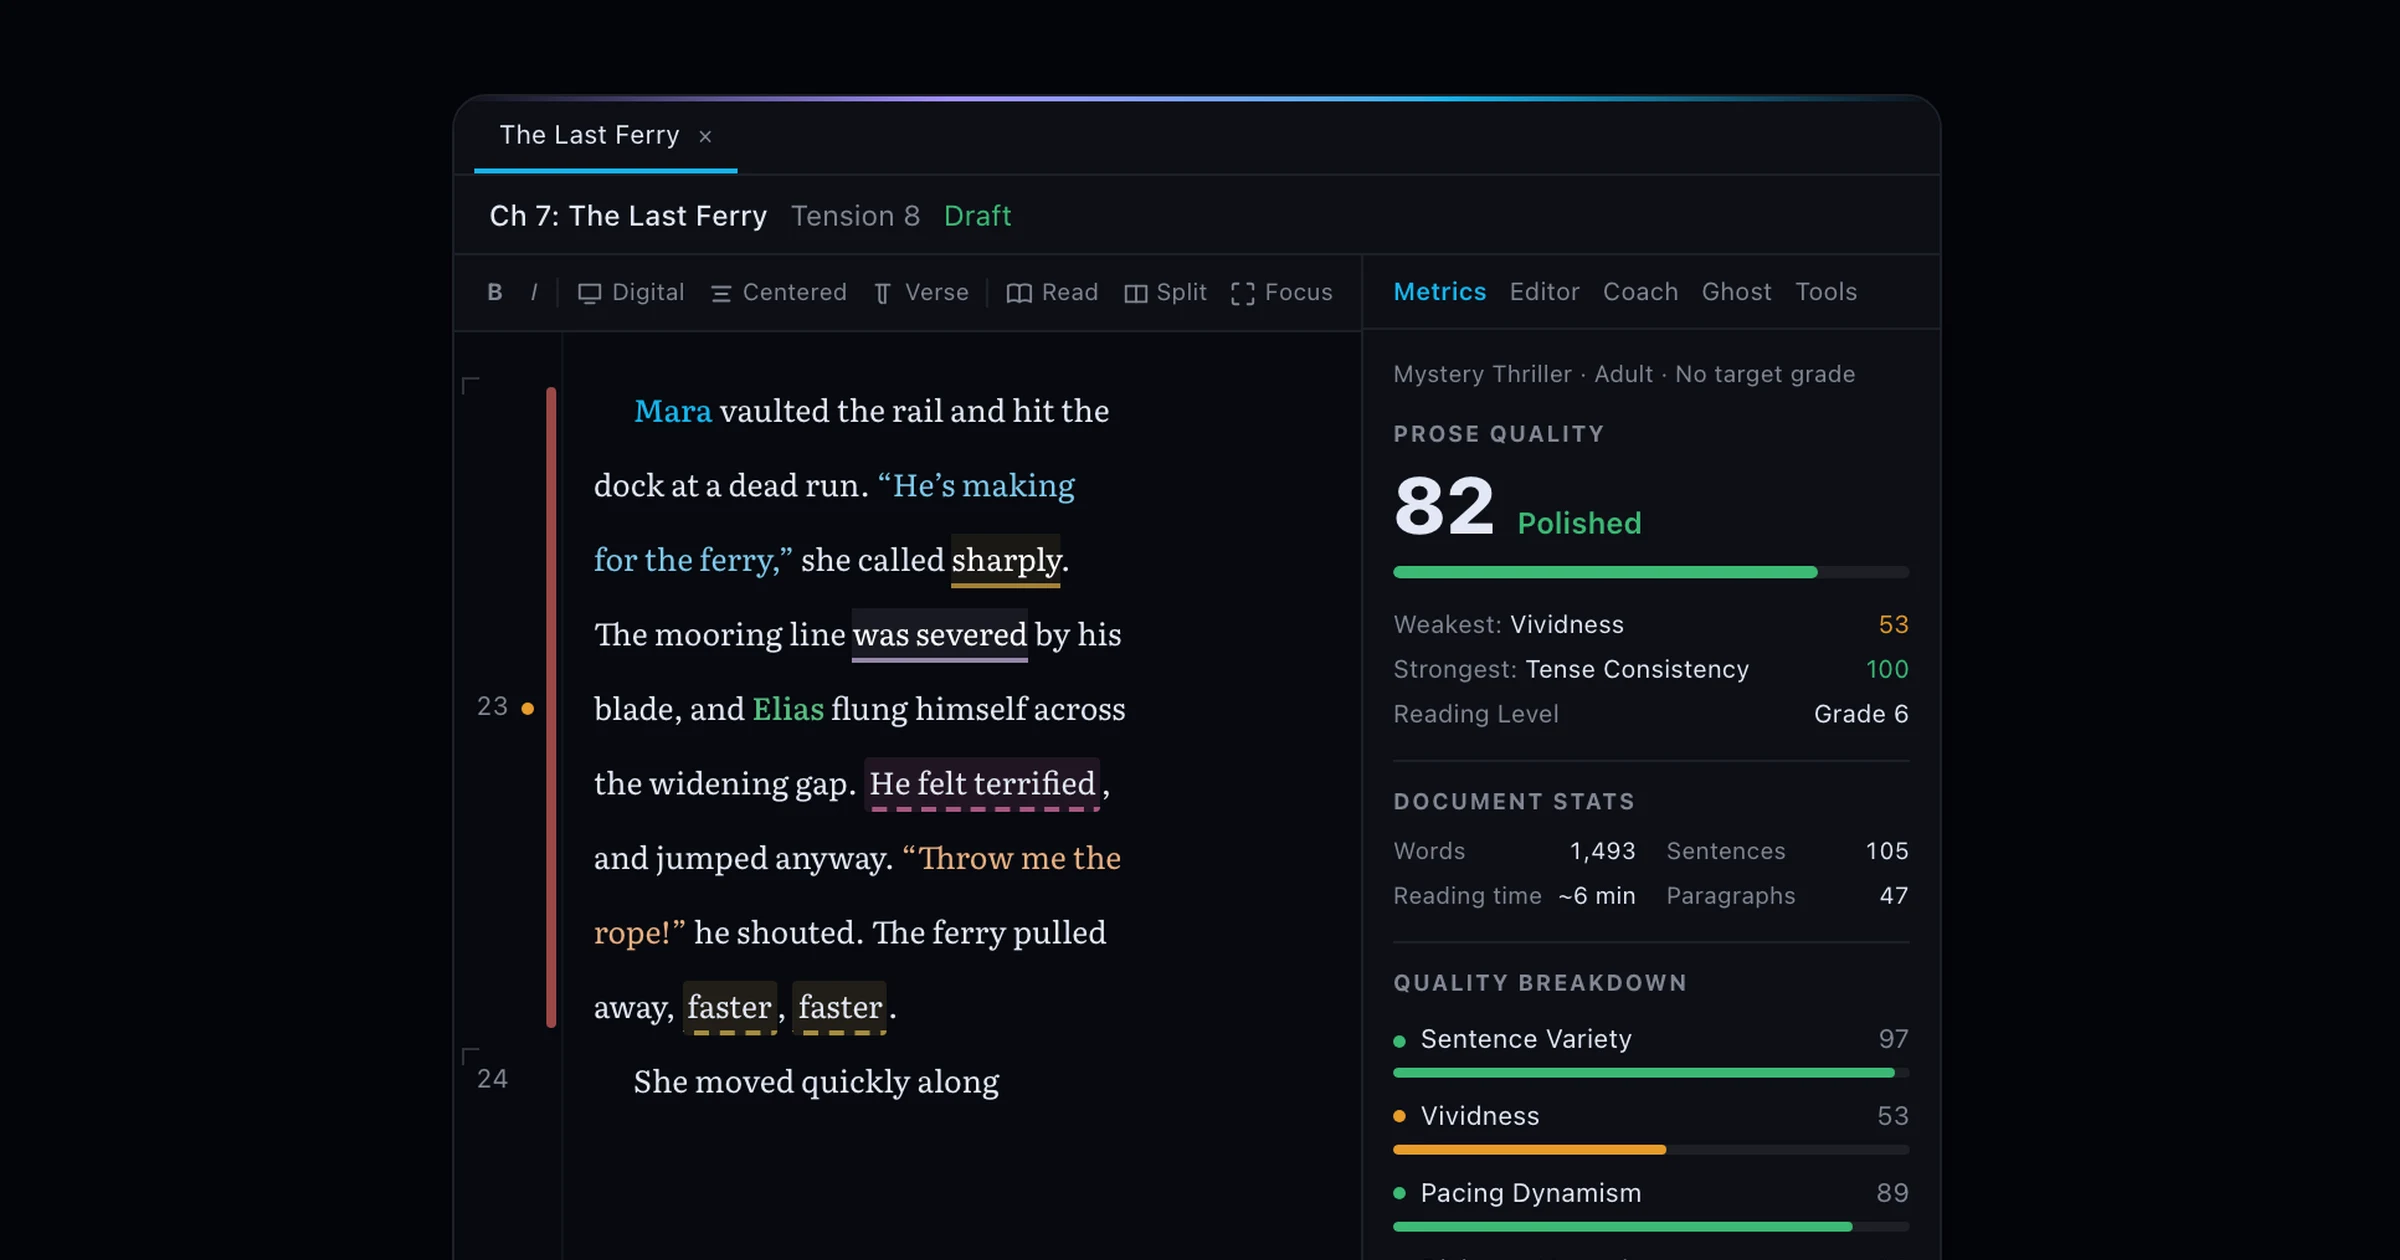Screen dimensions: 2400x1260
Task: Open the Tools tab
Action: click(x=1825, y=291)
